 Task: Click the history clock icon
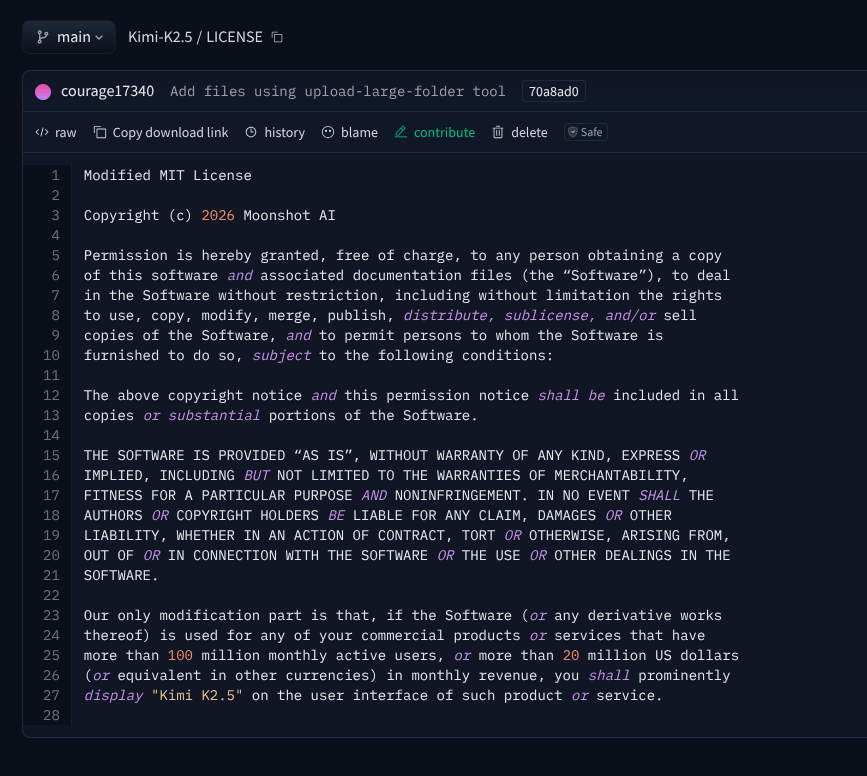point(251,132)
